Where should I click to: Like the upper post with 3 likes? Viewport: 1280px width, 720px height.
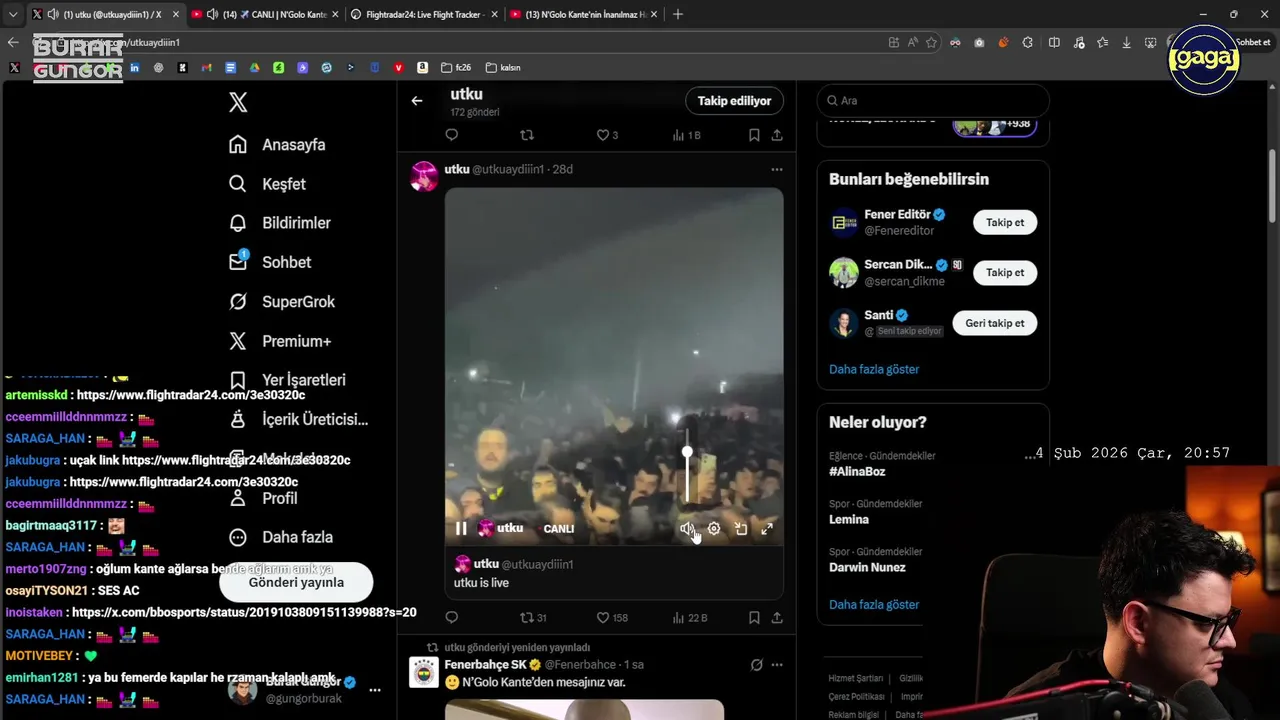point(607,135)
